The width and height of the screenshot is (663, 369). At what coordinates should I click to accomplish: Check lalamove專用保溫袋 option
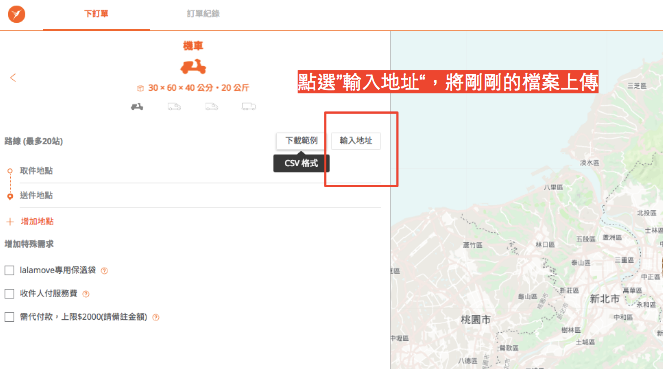9,270
